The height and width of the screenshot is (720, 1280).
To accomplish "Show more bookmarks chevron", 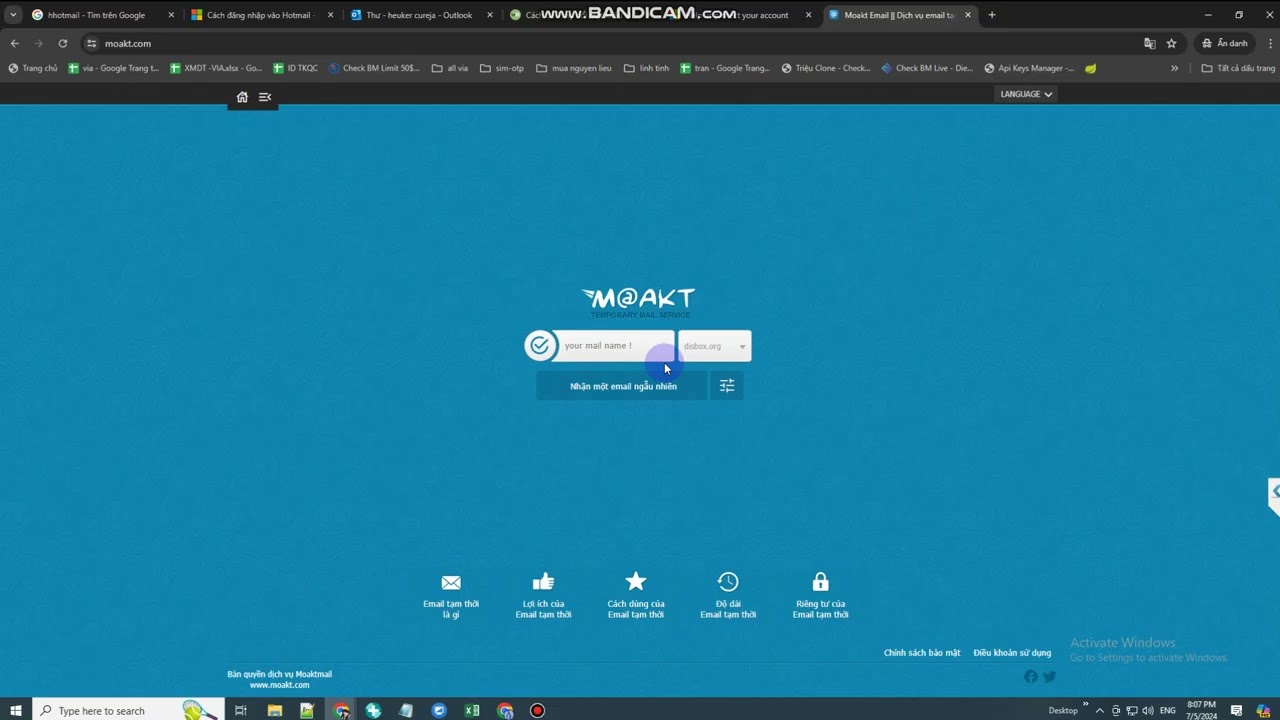I will (1174, 68).
